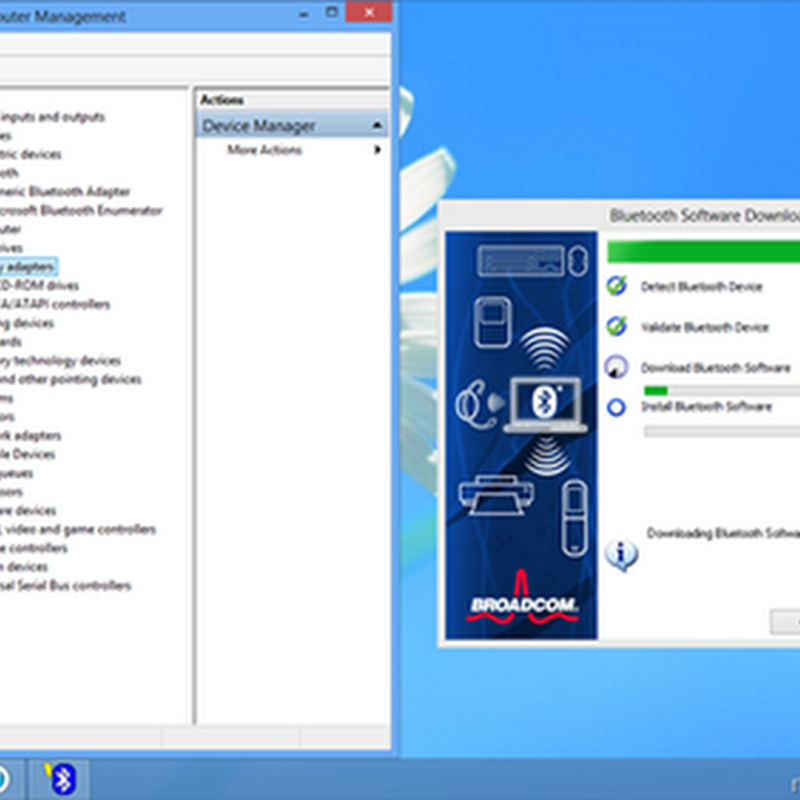
Task: Click the headset graphic in Broadcom banner
Action: point(478,405)
